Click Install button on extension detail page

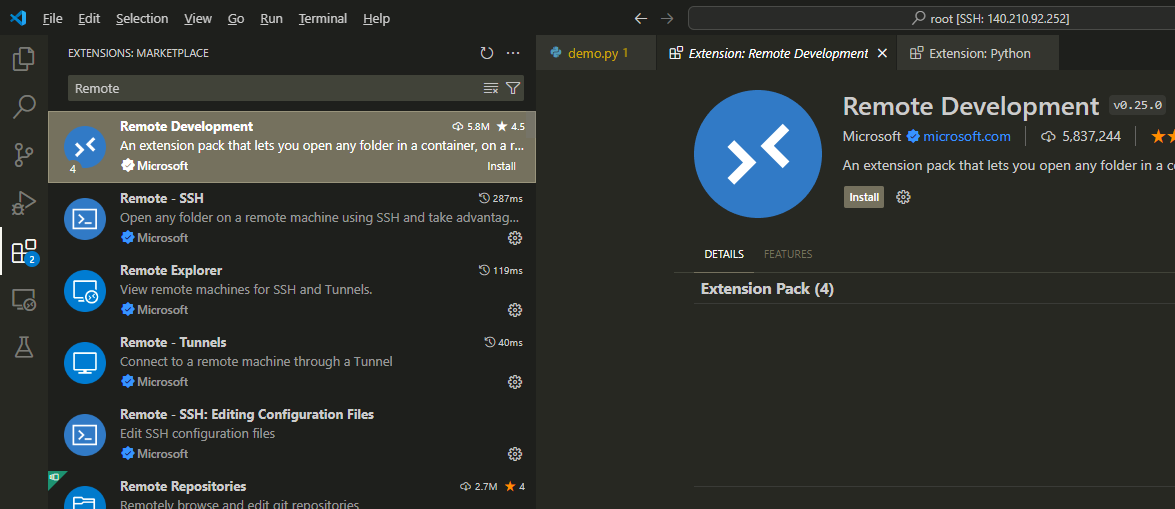[864, 197]
